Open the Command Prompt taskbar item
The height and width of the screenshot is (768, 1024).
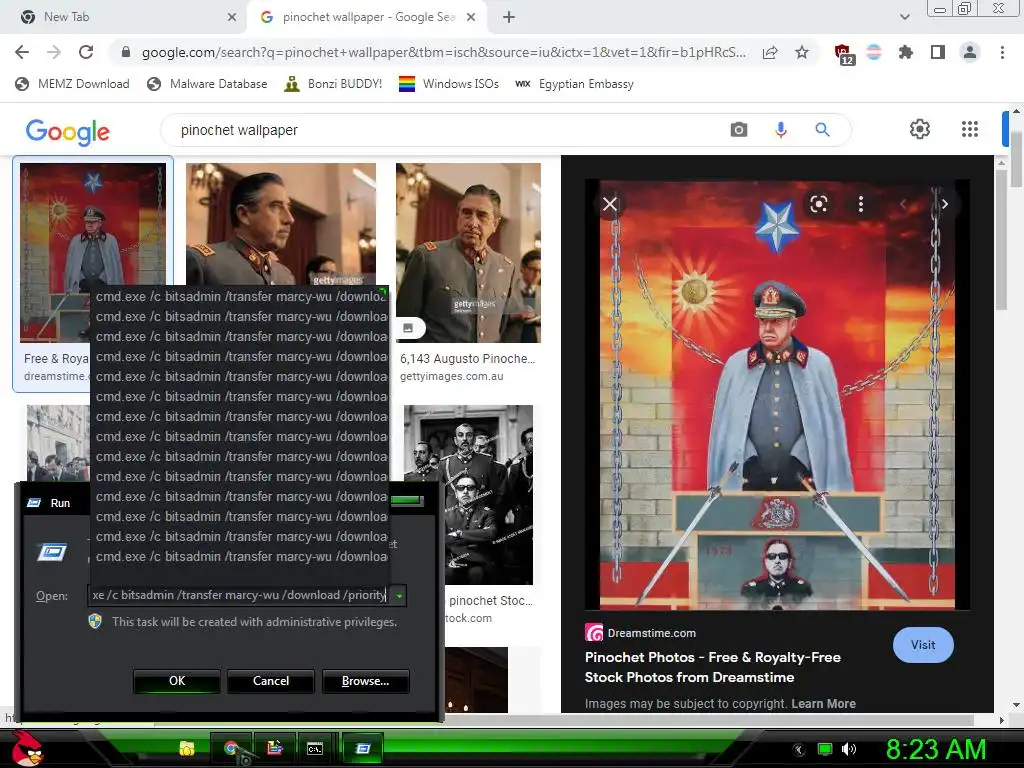315,748
